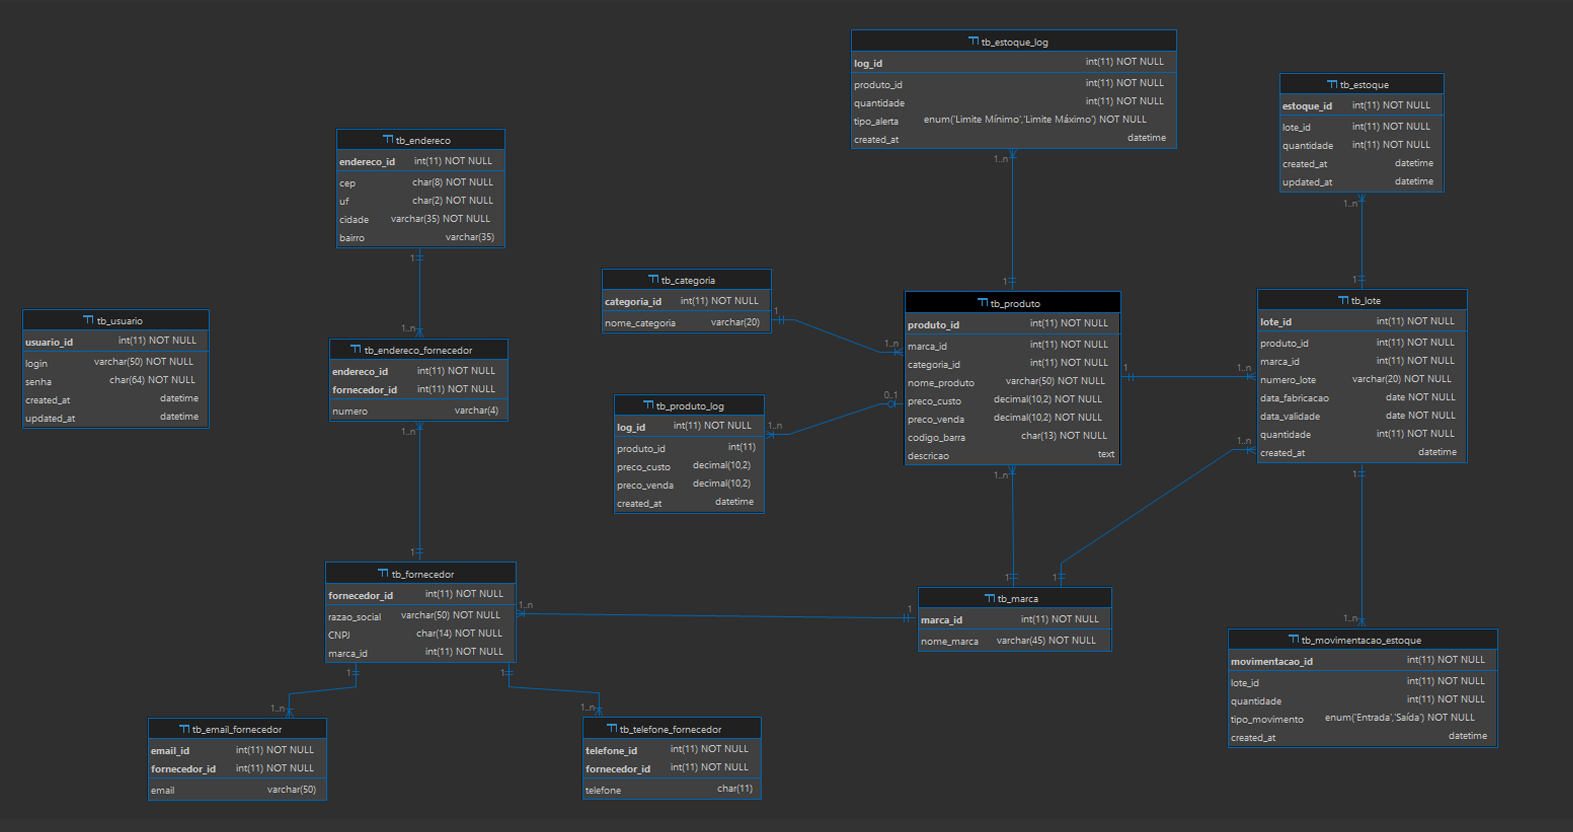The width and height of the screenshot is (1573, 832).
Task: Click the CNPJ column row
Action: point(421,634)
